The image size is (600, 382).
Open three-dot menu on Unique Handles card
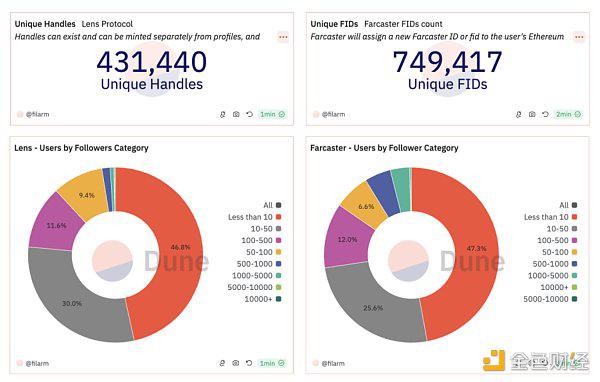pyautogui.click(x=283, y=37)
